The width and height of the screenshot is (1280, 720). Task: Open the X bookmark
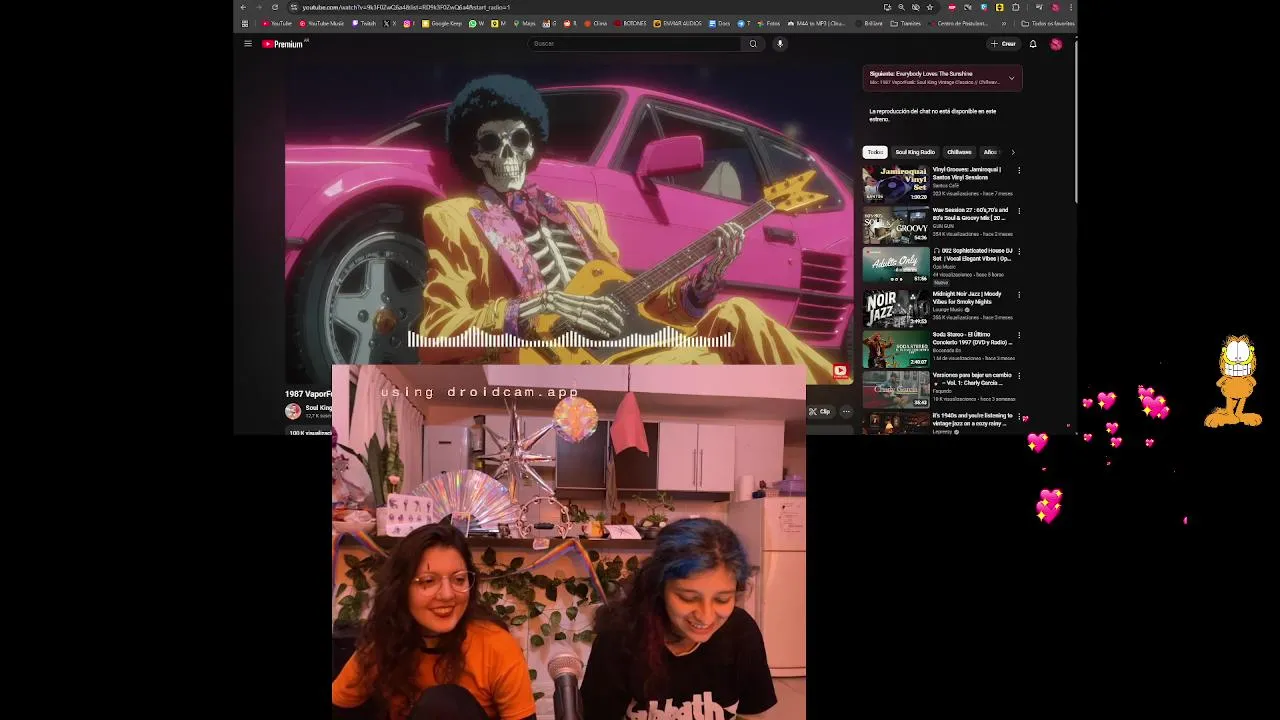coord(390,23)
